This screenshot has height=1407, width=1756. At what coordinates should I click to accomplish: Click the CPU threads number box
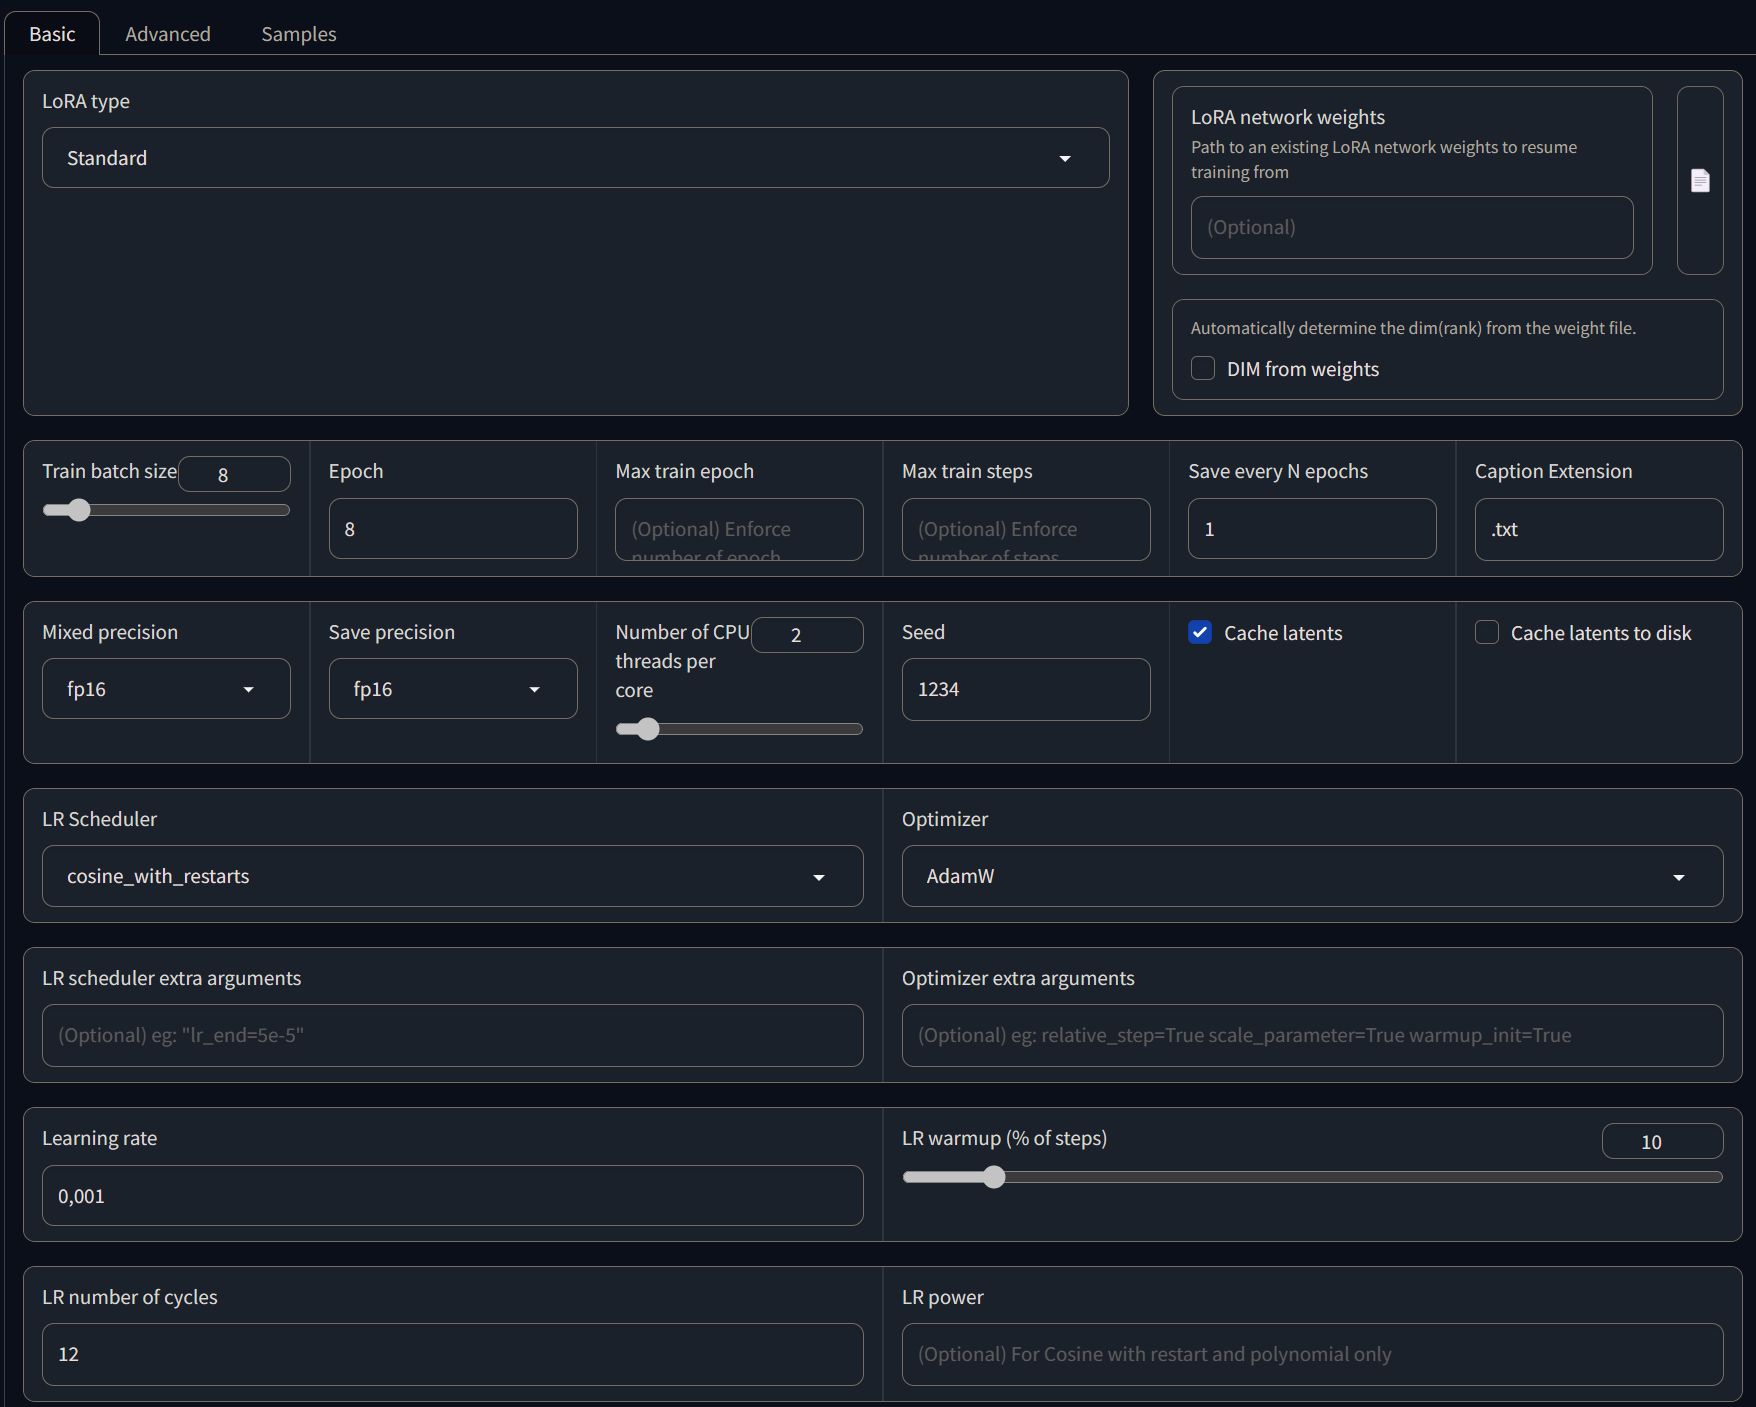pyautogui.click(x=807, y=635)
